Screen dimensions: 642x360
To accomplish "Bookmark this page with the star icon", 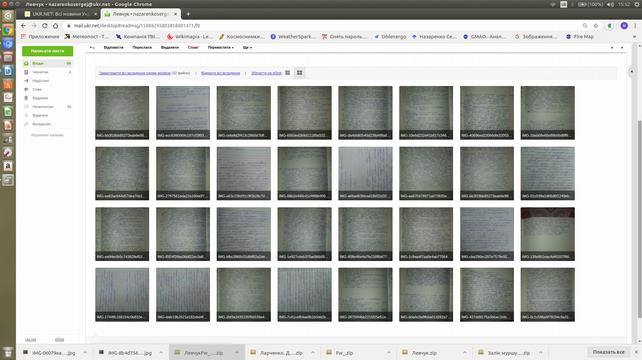I will tap(596, 25).
